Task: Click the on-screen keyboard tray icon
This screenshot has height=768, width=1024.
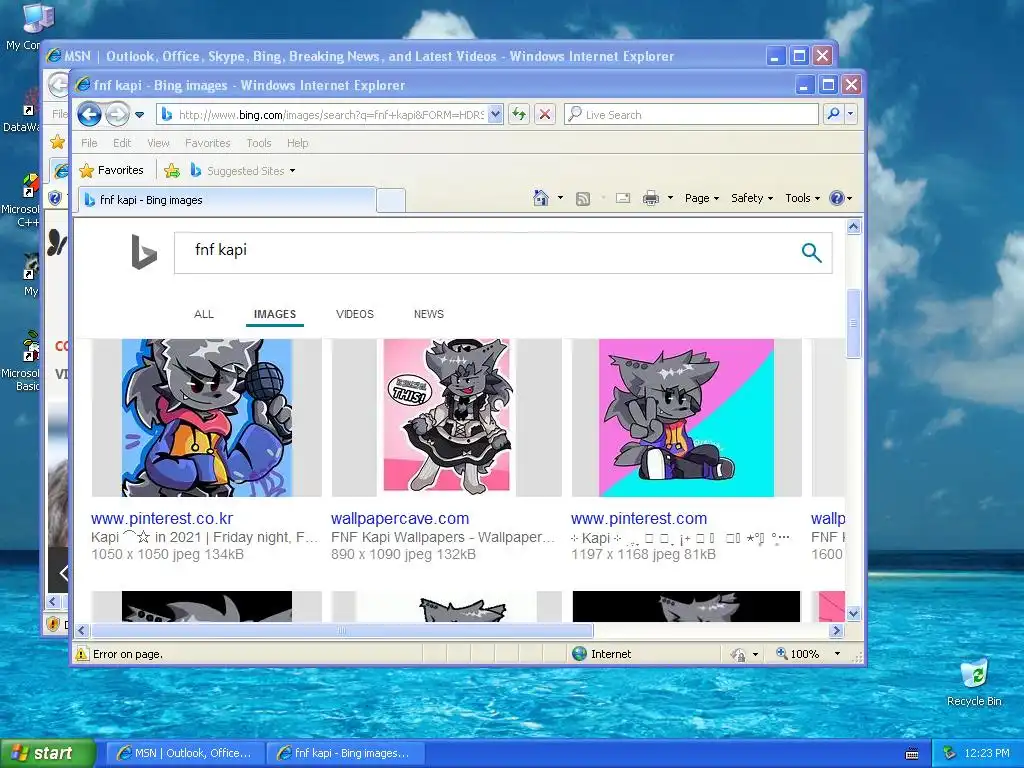Action: [912, 754]
